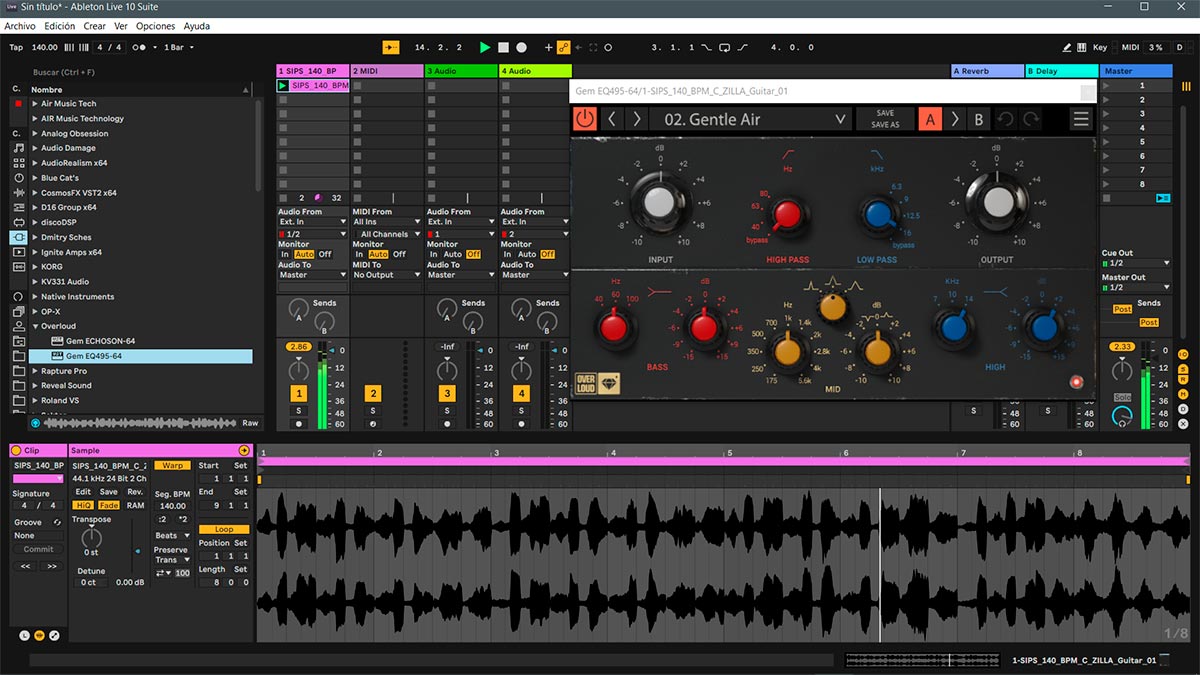Solo track 2 with its S button
Screen dimensions: 1200x675
372,411
